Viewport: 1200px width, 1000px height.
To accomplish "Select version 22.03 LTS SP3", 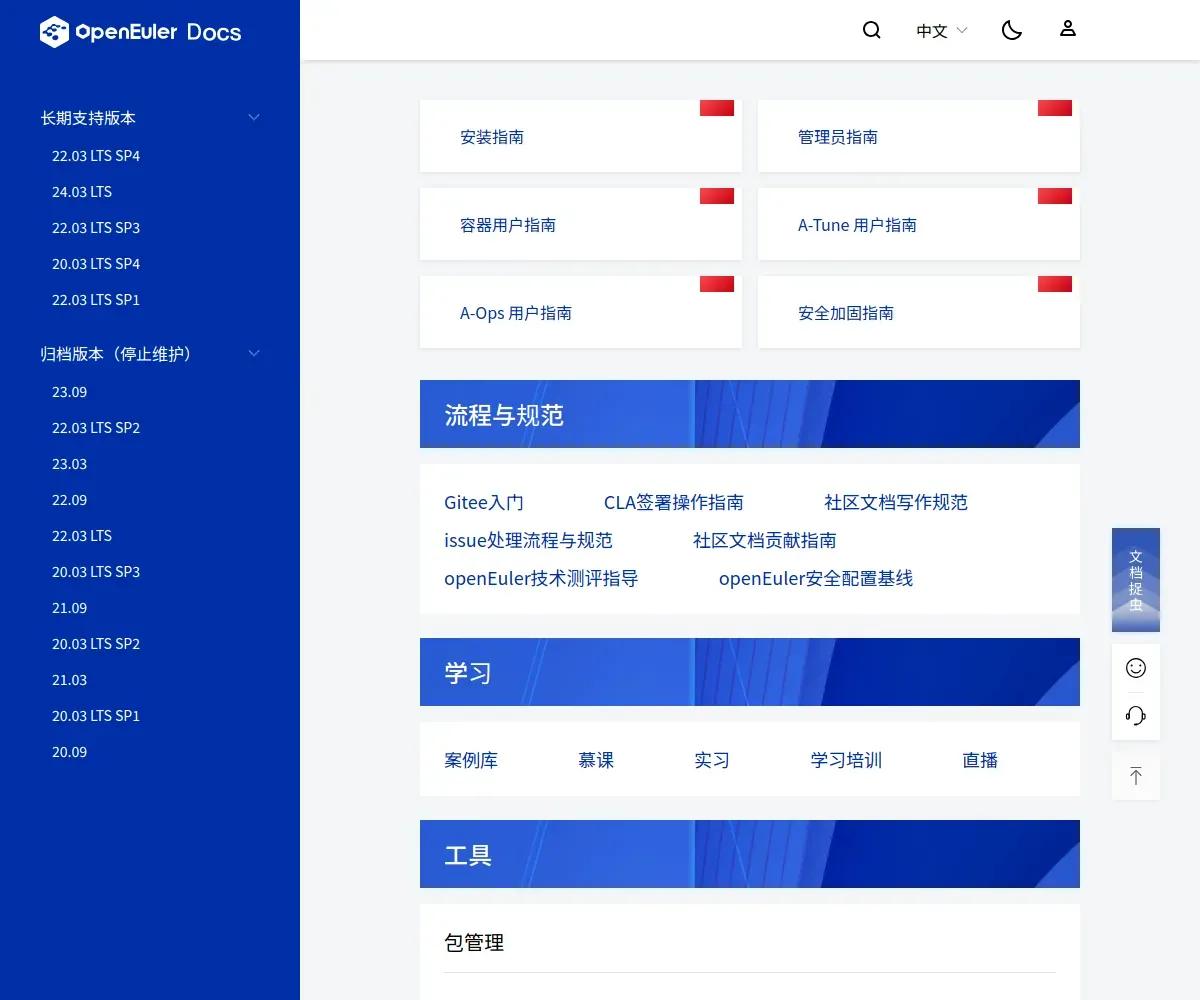I will (96, 228).
